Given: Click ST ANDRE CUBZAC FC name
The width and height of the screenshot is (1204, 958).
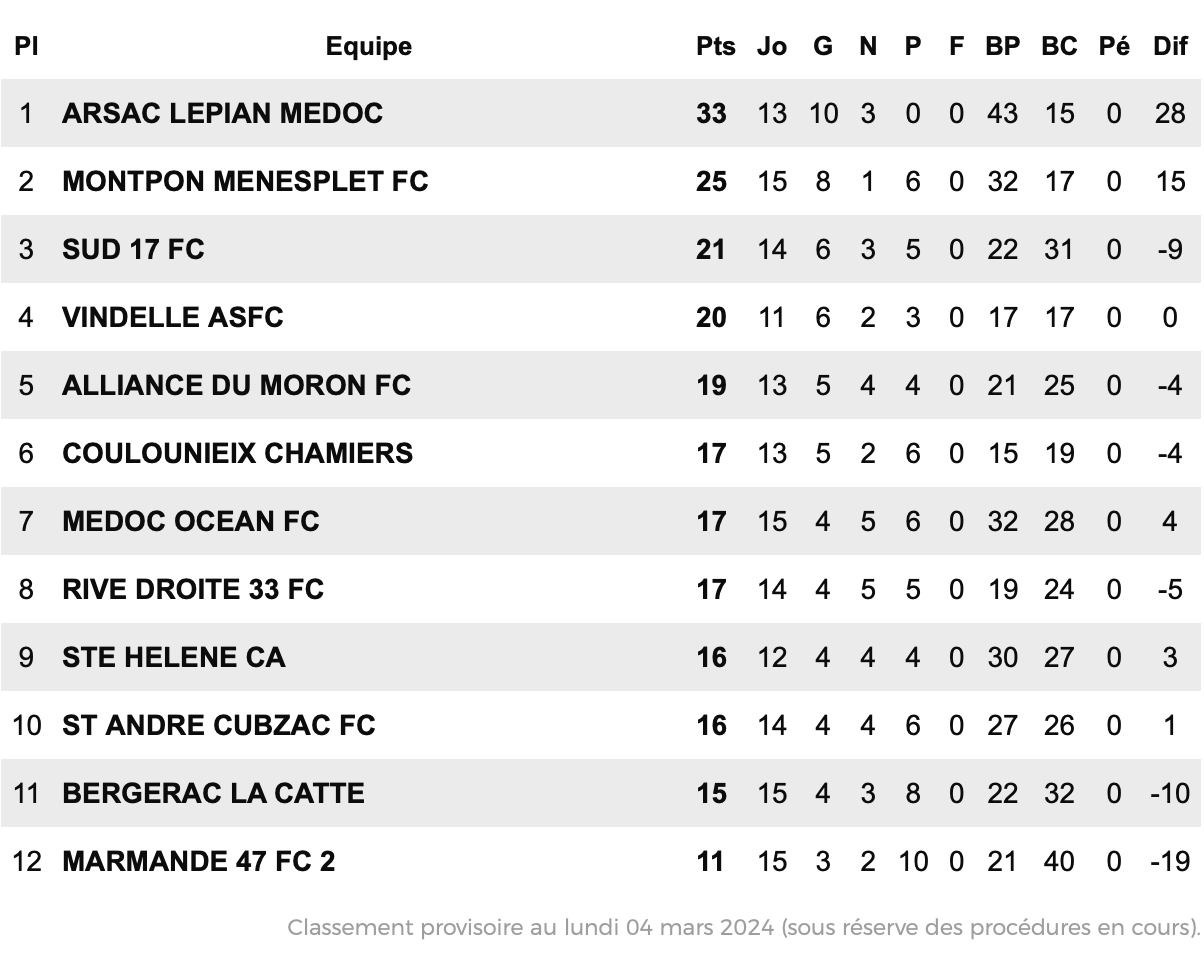Looking at the screenshot, I should click(219, 725).
